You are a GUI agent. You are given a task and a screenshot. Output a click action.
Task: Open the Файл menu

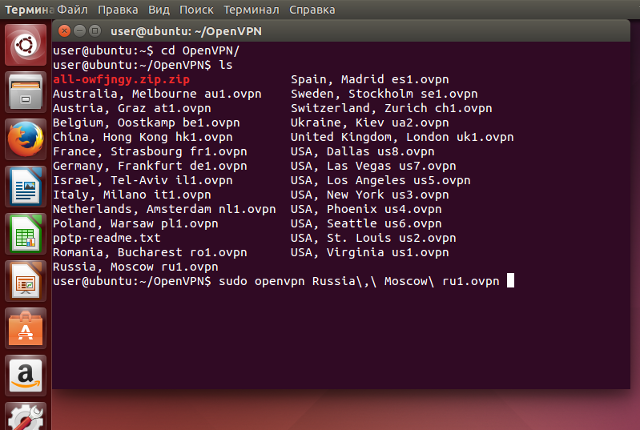[72, 9]
